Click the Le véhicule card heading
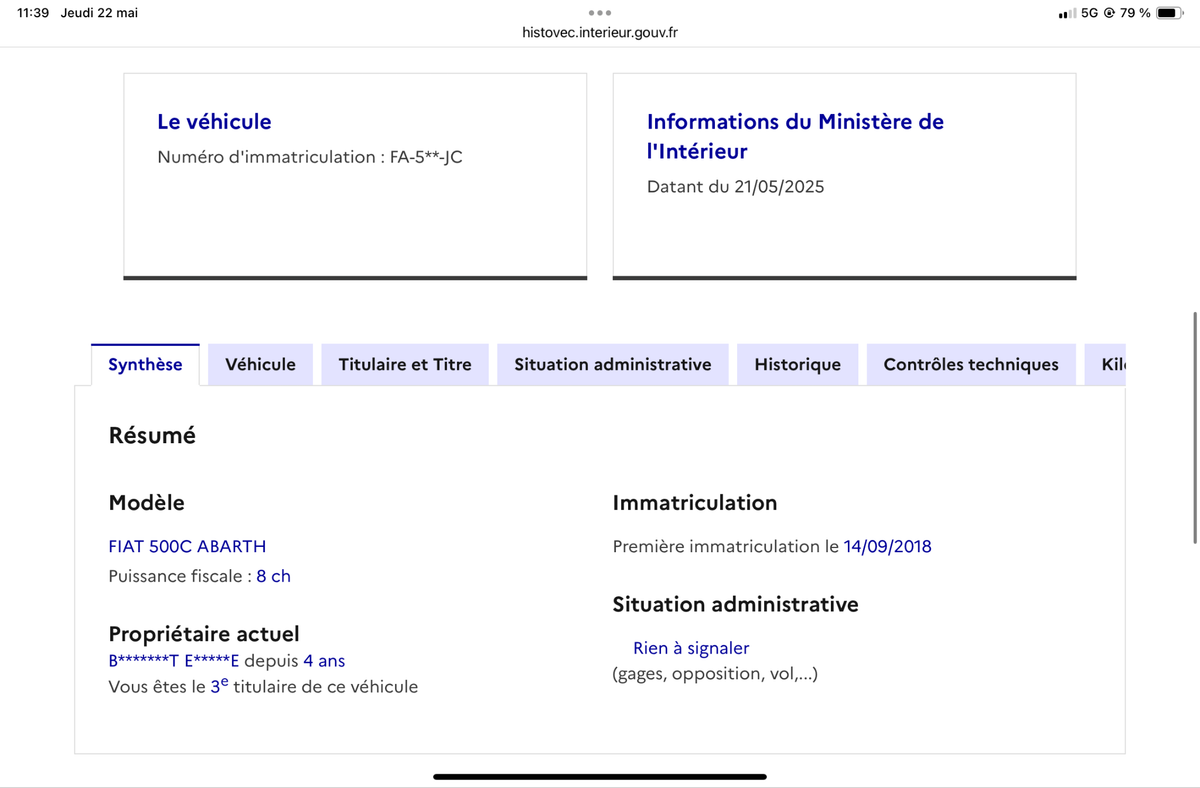This screenshot has height=788, width=1200. tap(214, 122)
